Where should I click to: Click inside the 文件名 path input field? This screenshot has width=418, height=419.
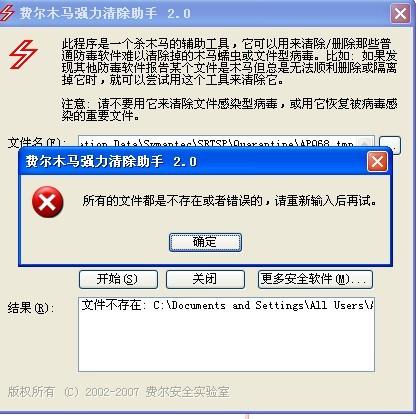(x=218, y=143)
